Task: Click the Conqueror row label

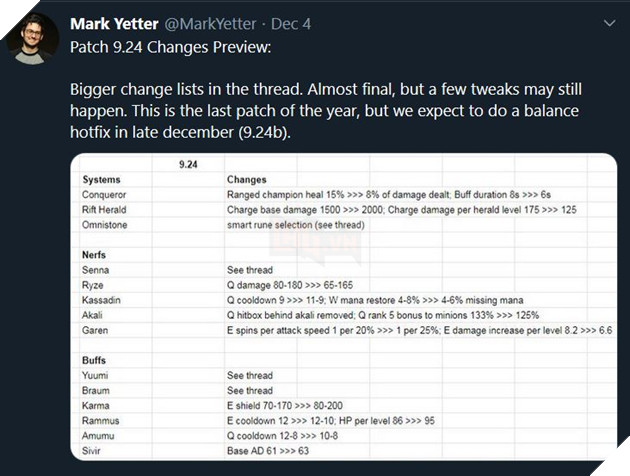Action: (108, 194)
